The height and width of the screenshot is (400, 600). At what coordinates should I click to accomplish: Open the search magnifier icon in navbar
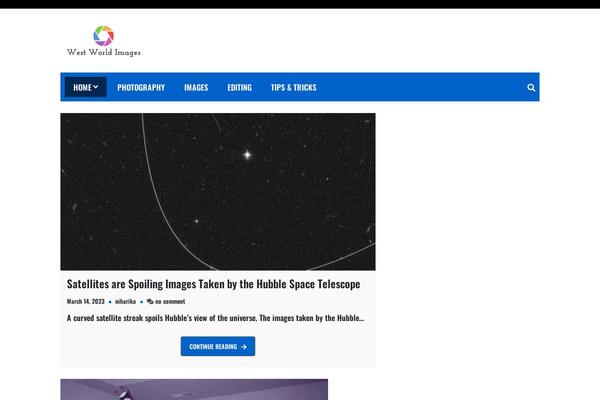531,88
